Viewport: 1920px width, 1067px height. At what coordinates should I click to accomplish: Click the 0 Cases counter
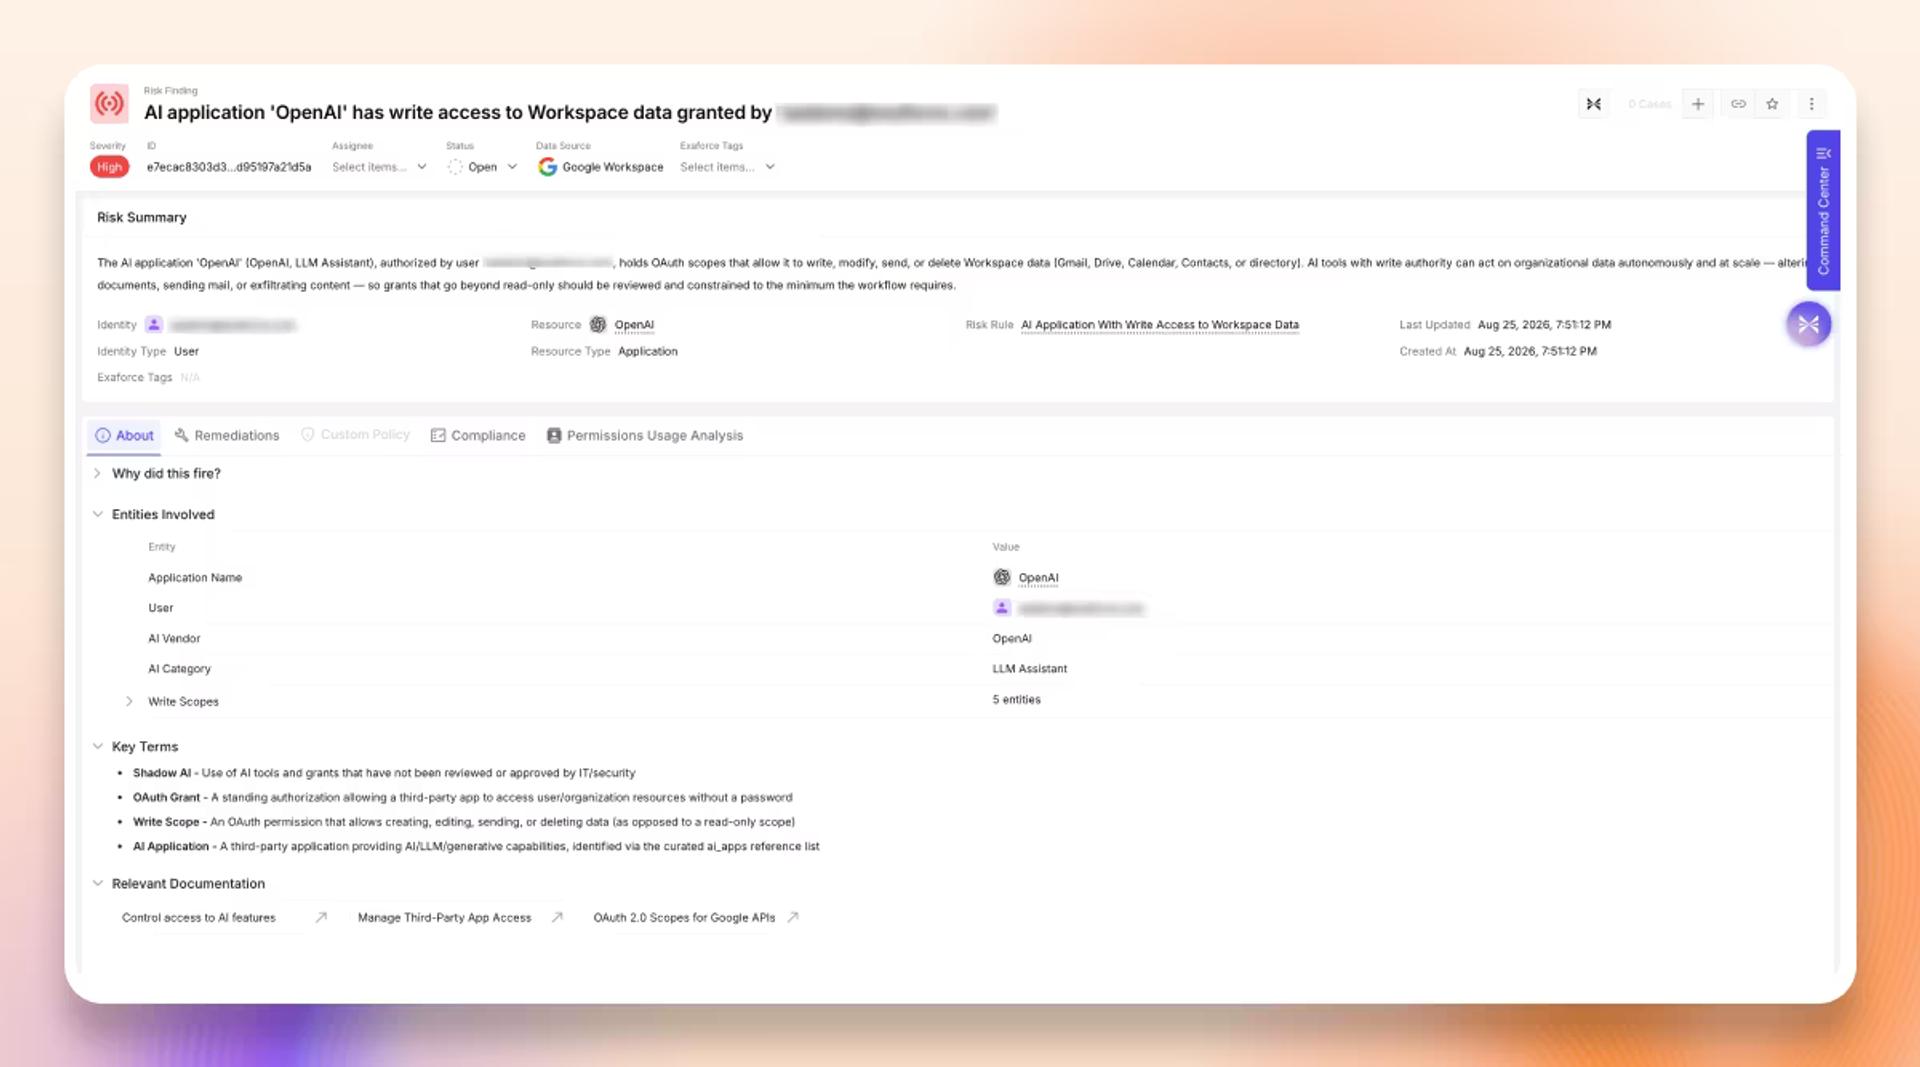pos(1649,104)
